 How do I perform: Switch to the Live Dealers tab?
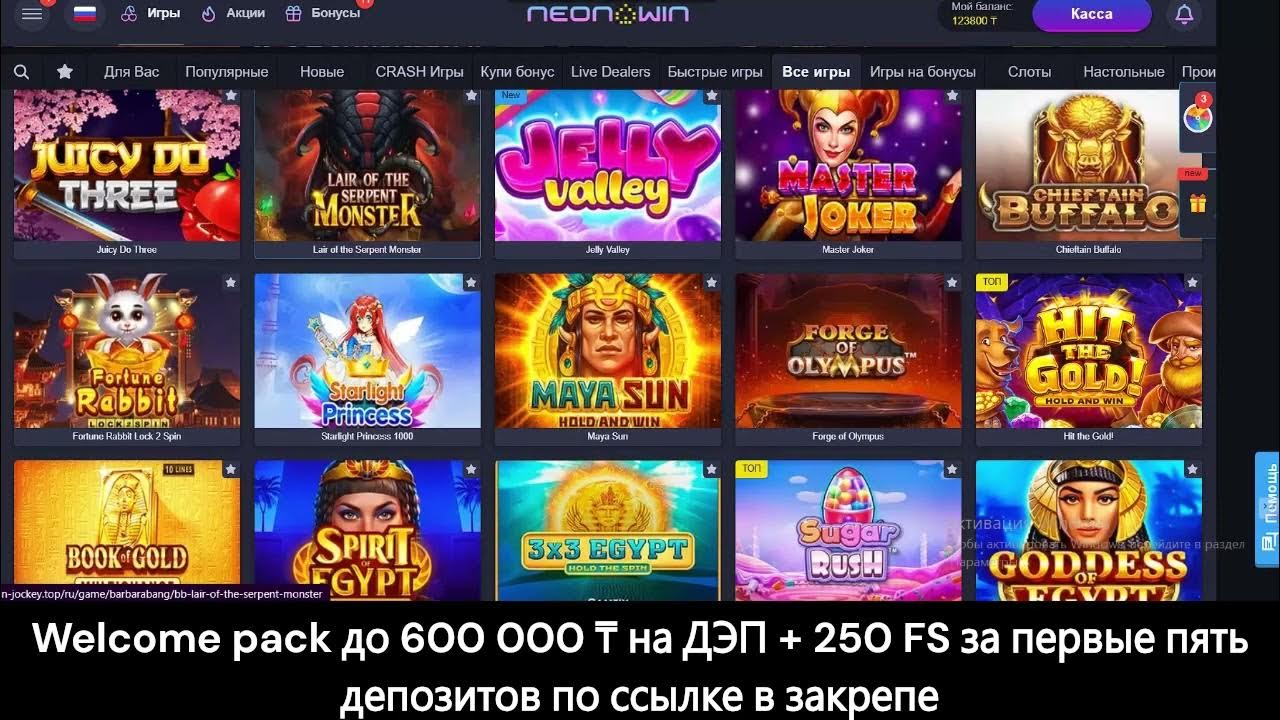click(x=610, y=72)
